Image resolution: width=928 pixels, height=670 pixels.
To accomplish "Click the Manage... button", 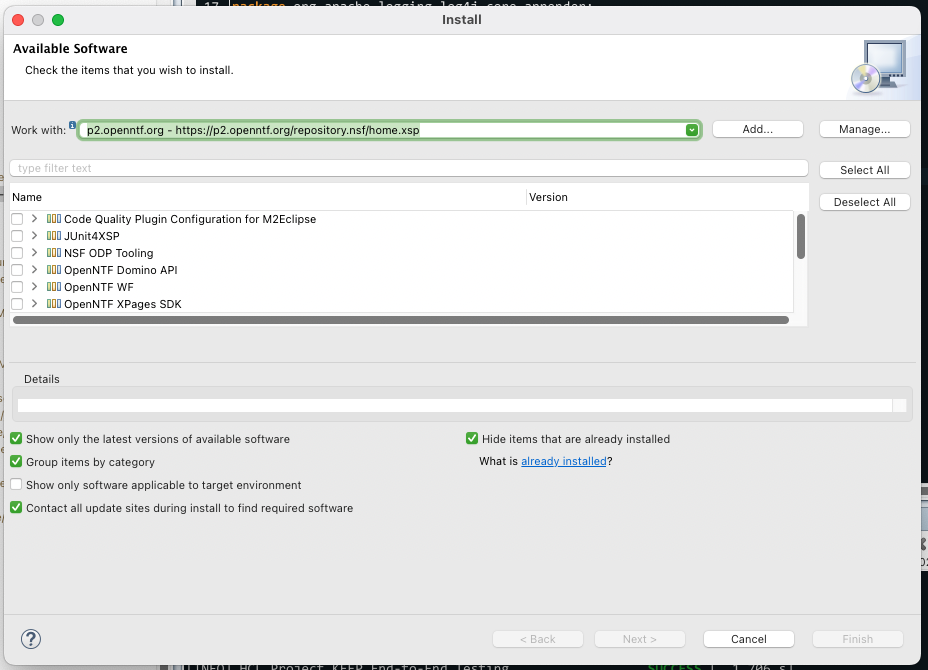I will (864, 129).
